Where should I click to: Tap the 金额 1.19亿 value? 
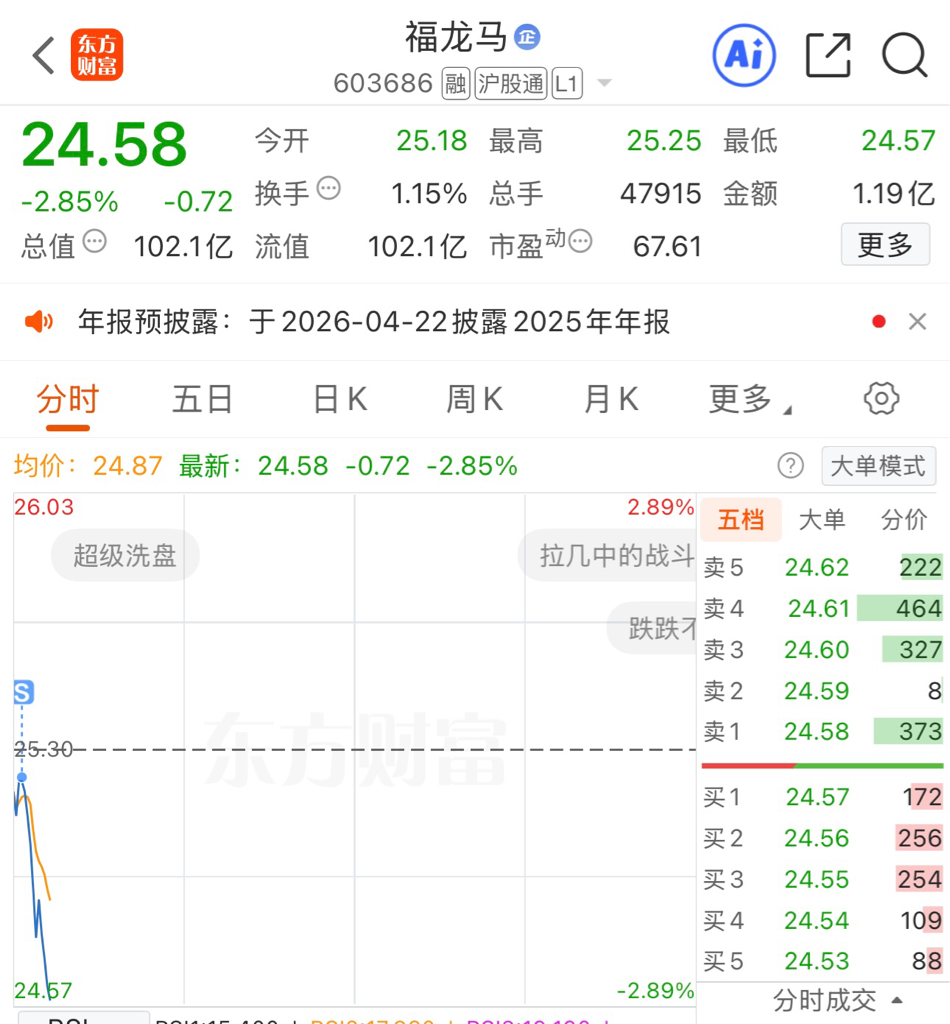[894, 194]
